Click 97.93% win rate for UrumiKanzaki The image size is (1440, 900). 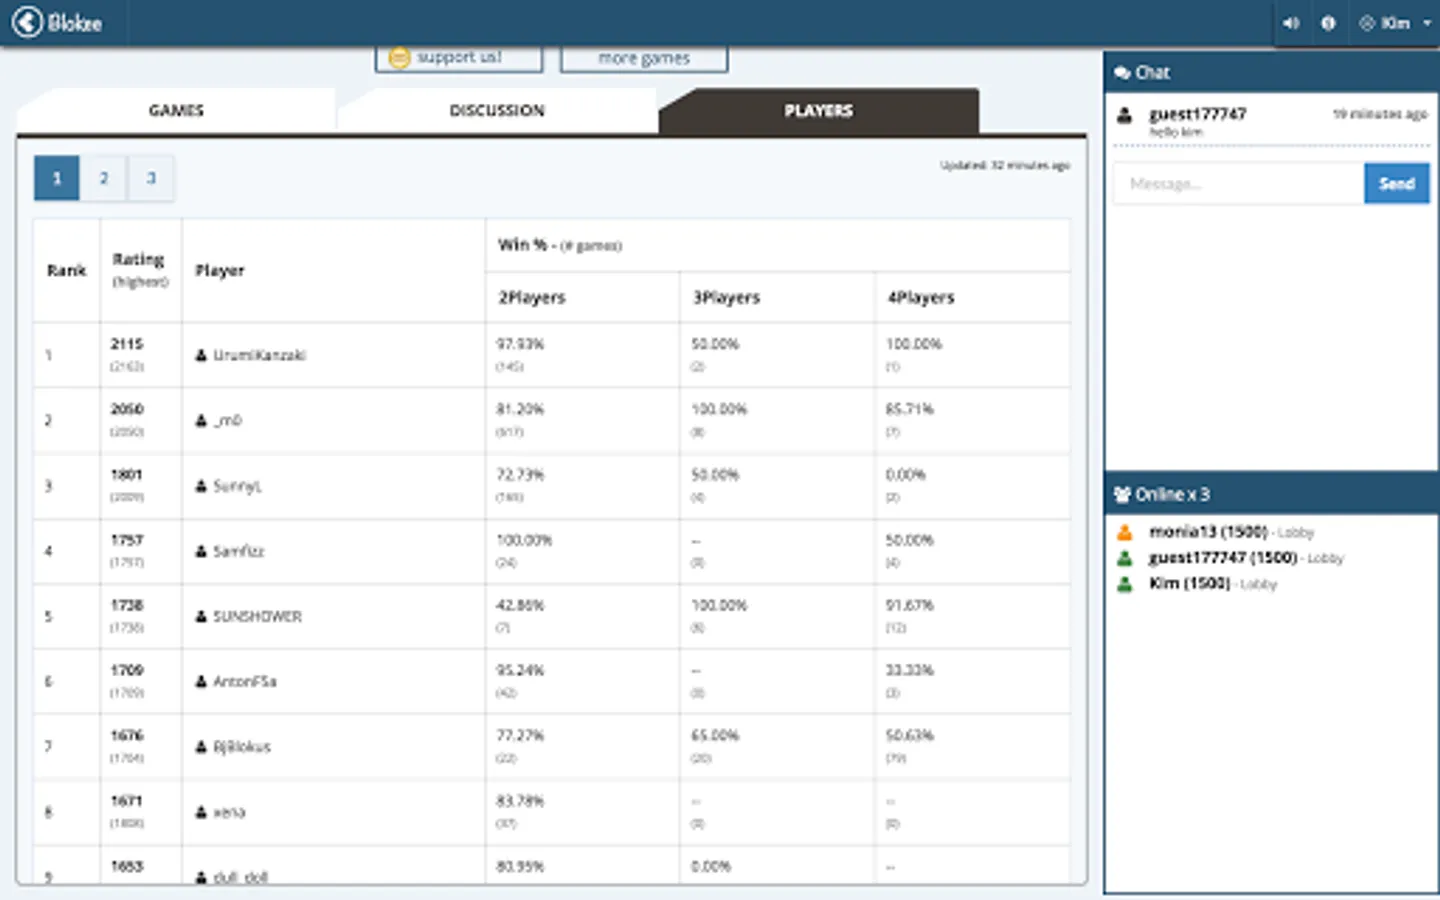[520, 344]
